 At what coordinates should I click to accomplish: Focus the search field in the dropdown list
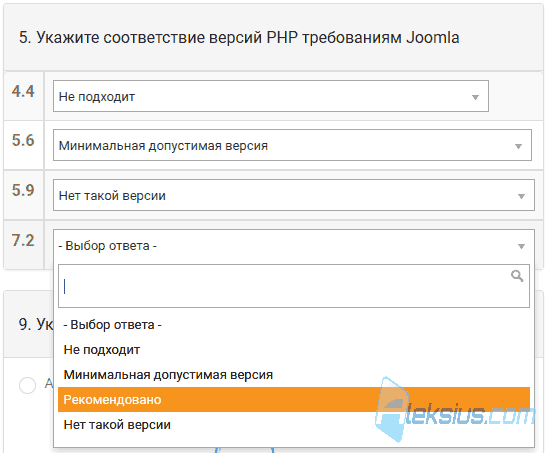294,286
